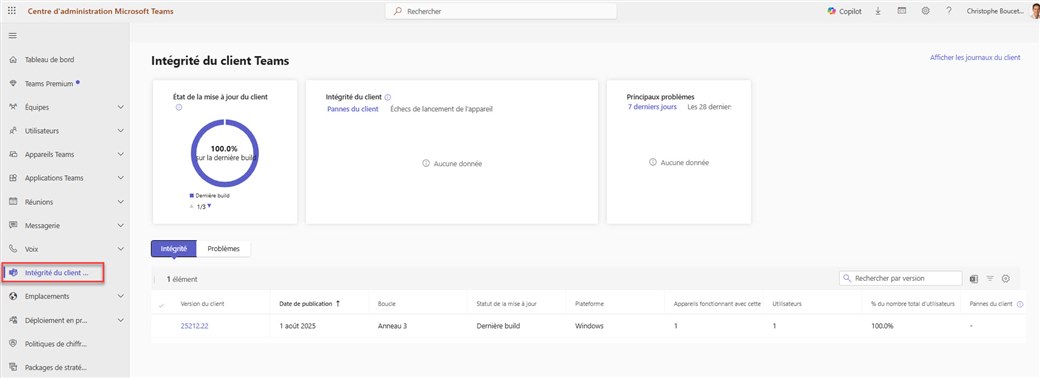Click the Déploiement en pr... sidebar icon
Screen dimensions: 1040x378
tap(13, 320)
